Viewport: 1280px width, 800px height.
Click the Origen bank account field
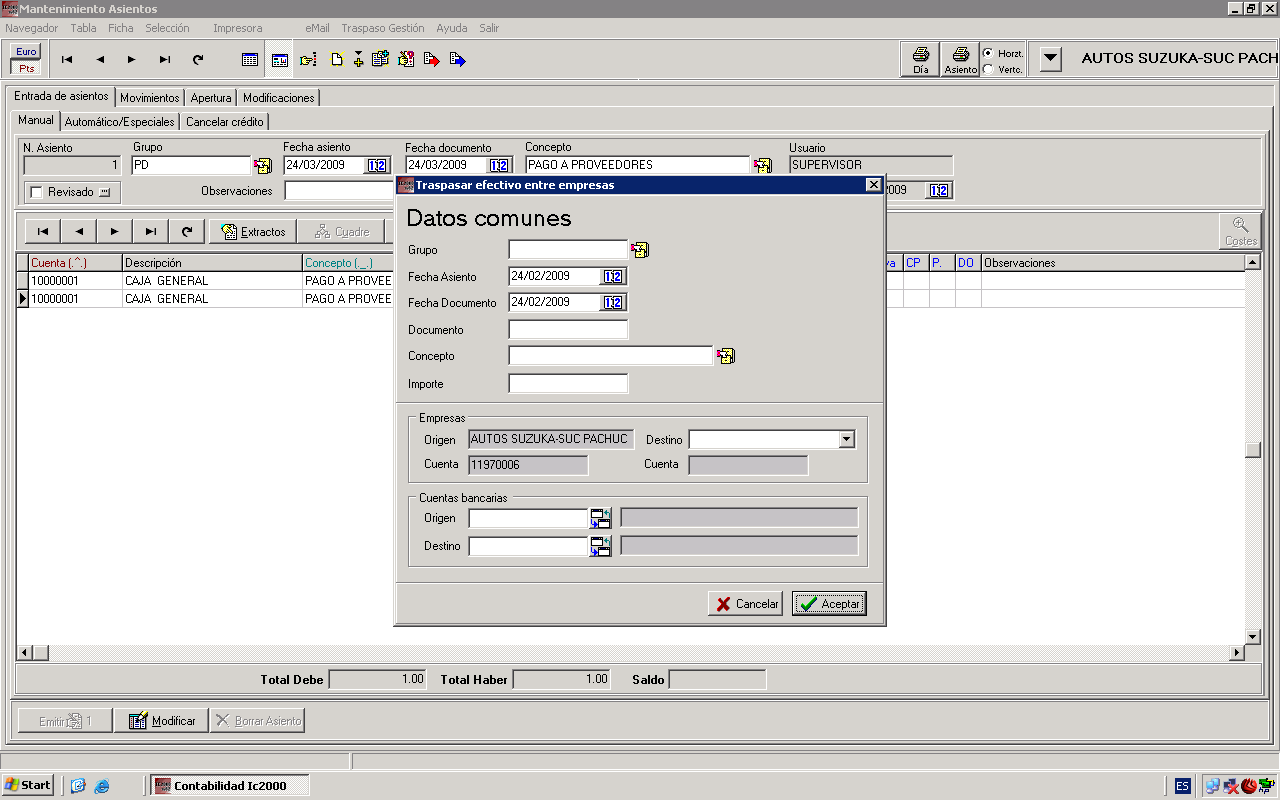[x=528, y=518]
